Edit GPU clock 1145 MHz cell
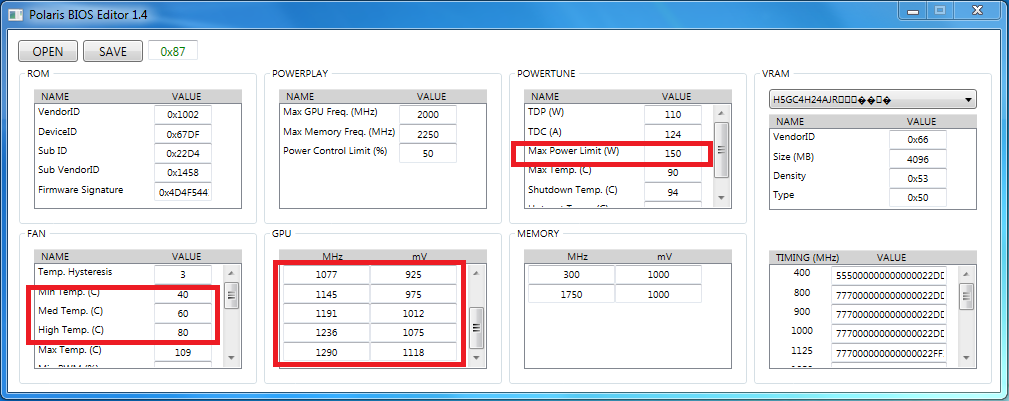The height and width of the screenshot is (401, 1009). pos(327,294)
